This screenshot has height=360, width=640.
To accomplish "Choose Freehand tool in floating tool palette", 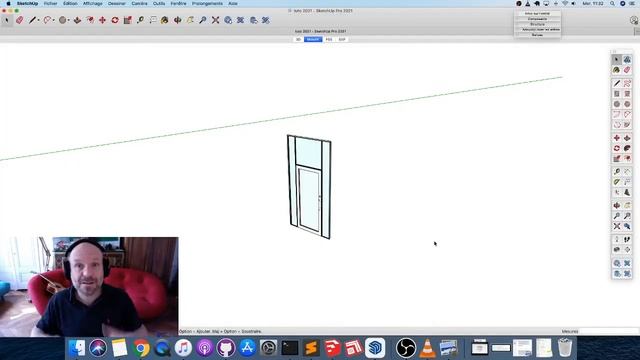I will [x=627, y=83].
